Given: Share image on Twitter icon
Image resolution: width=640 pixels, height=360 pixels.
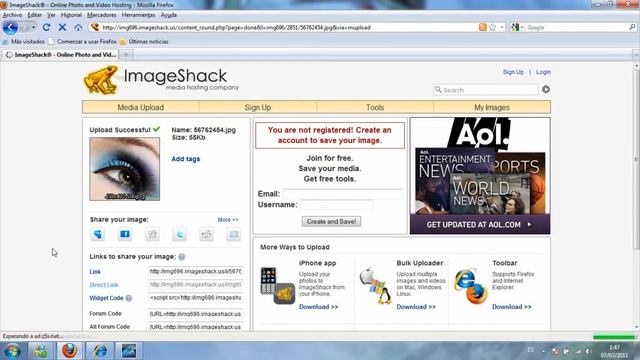Looking at the screenshot, I should tap(179, 234).
